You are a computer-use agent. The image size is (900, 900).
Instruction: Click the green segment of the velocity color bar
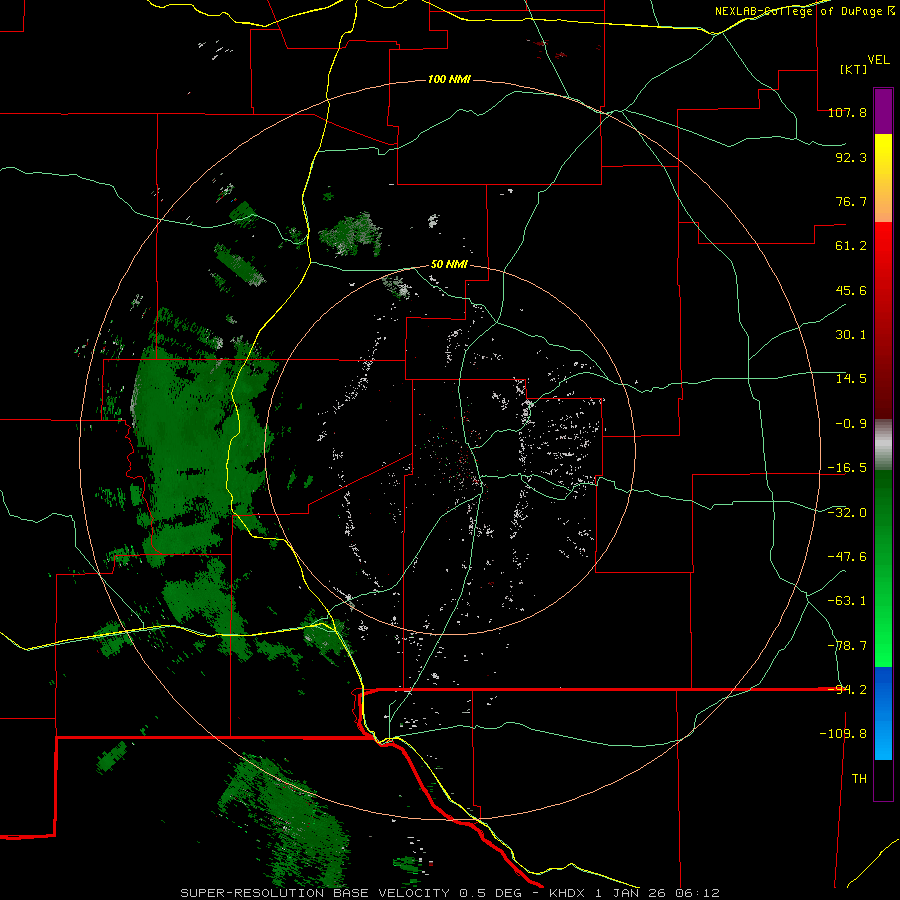point(883,568)
